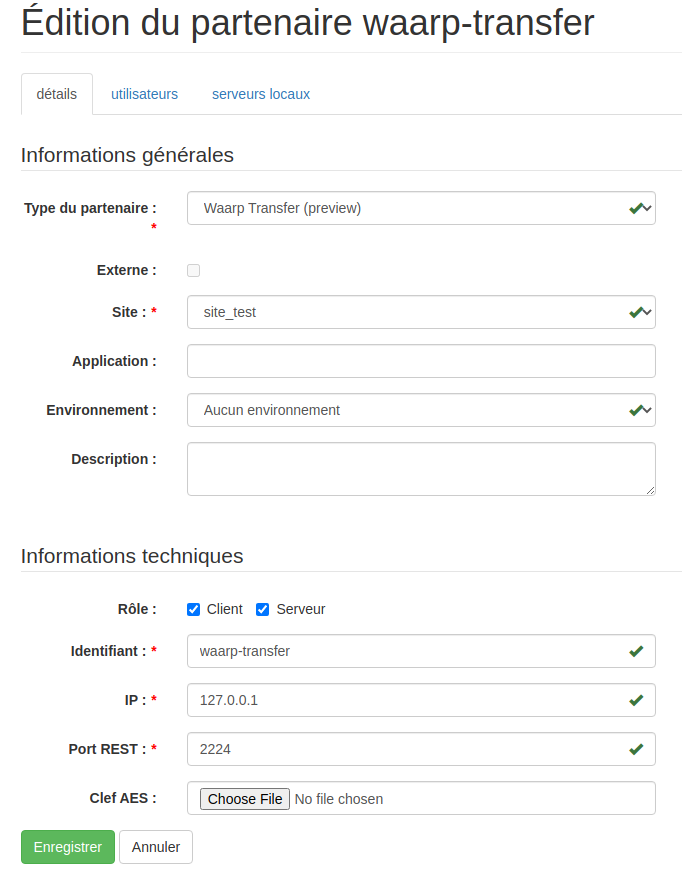
Task: Toggle the Externe checkbox
Action: (x=194, y=271)
